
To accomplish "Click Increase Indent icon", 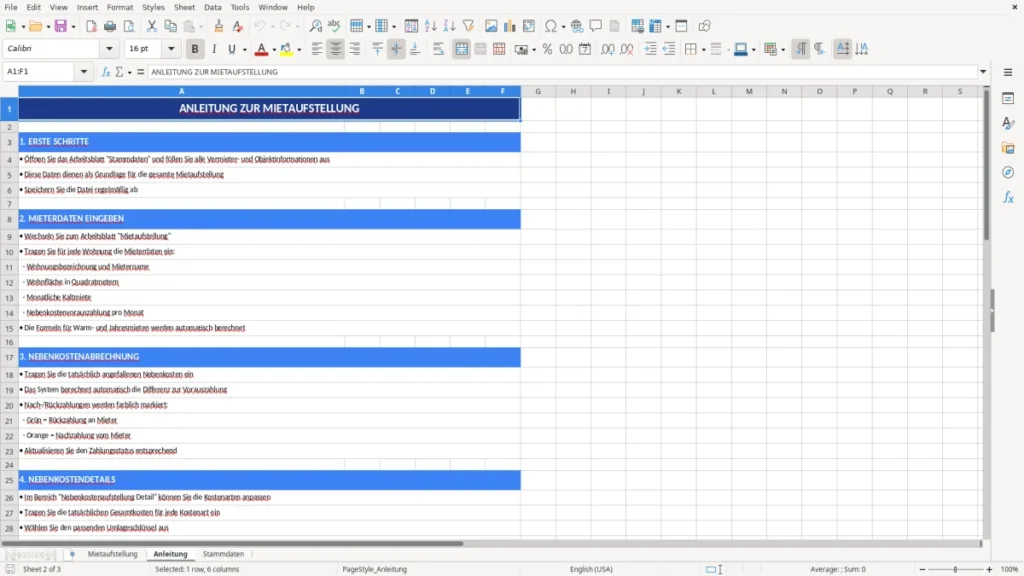I will 650,49.
